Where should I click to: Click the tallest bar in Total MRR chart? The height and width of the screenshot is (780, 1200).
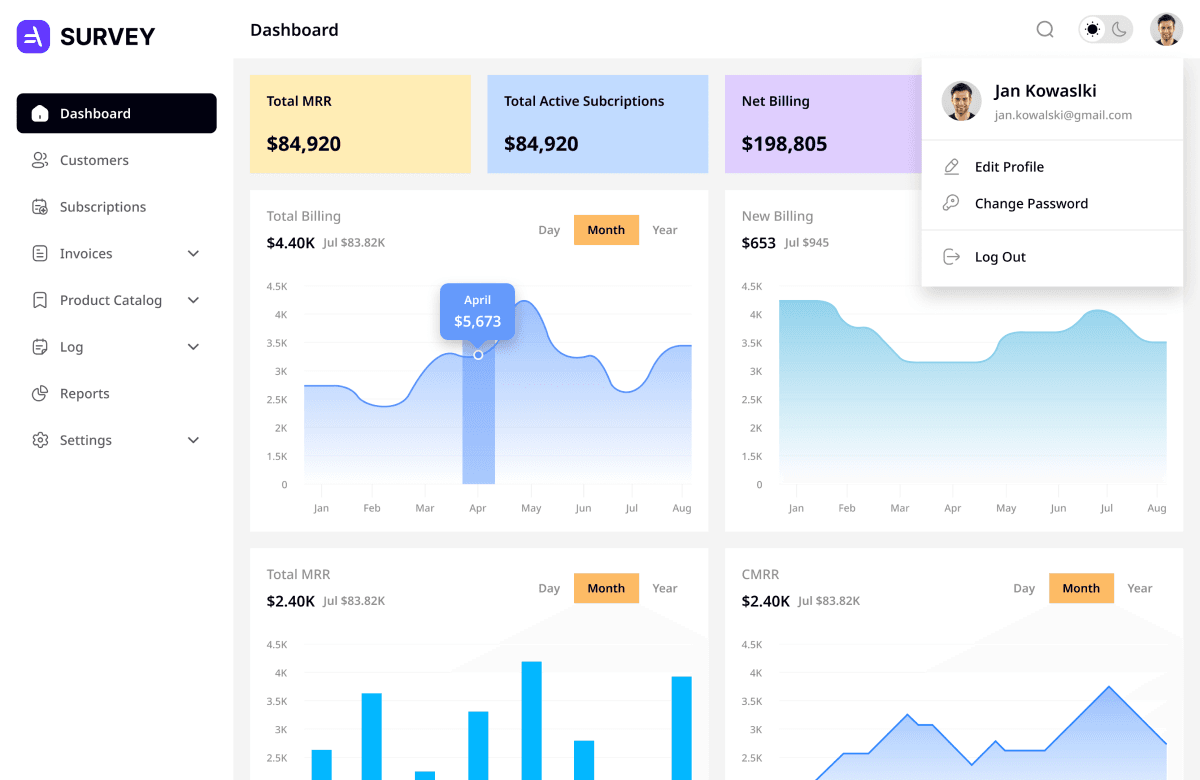coord(532,721)
